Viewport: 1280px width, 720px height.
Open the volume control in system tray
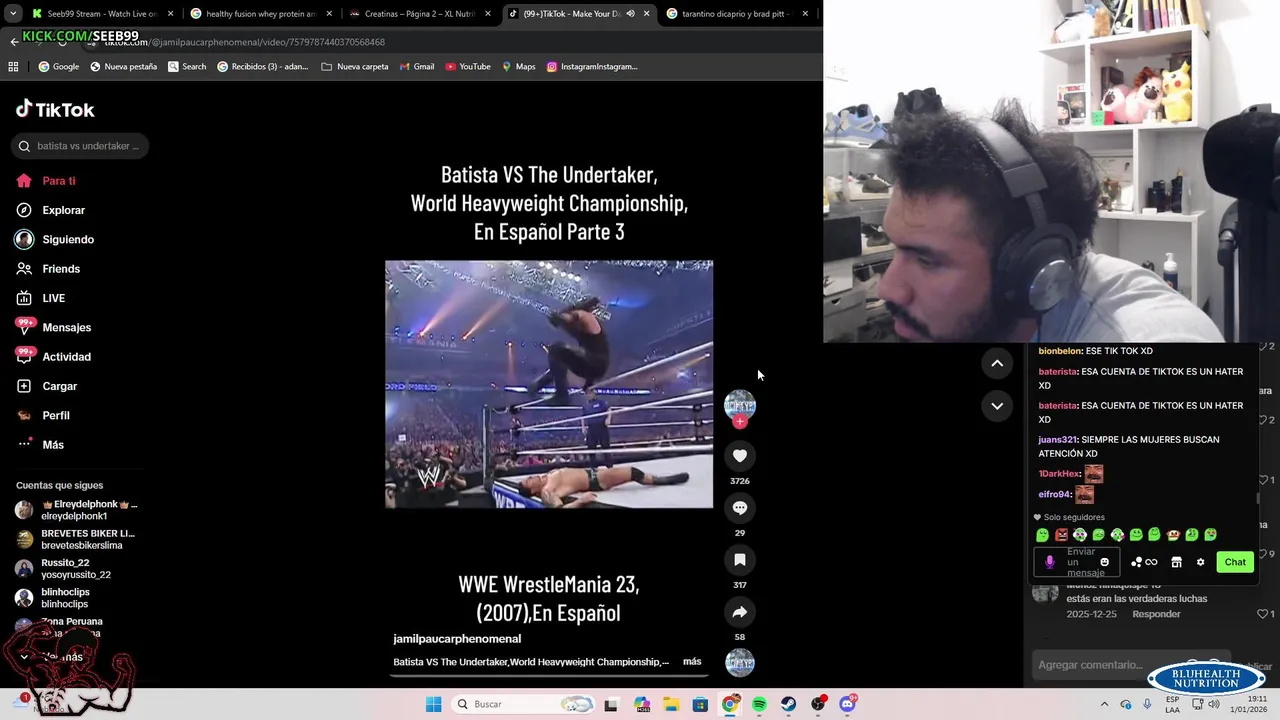[1214, 704]
